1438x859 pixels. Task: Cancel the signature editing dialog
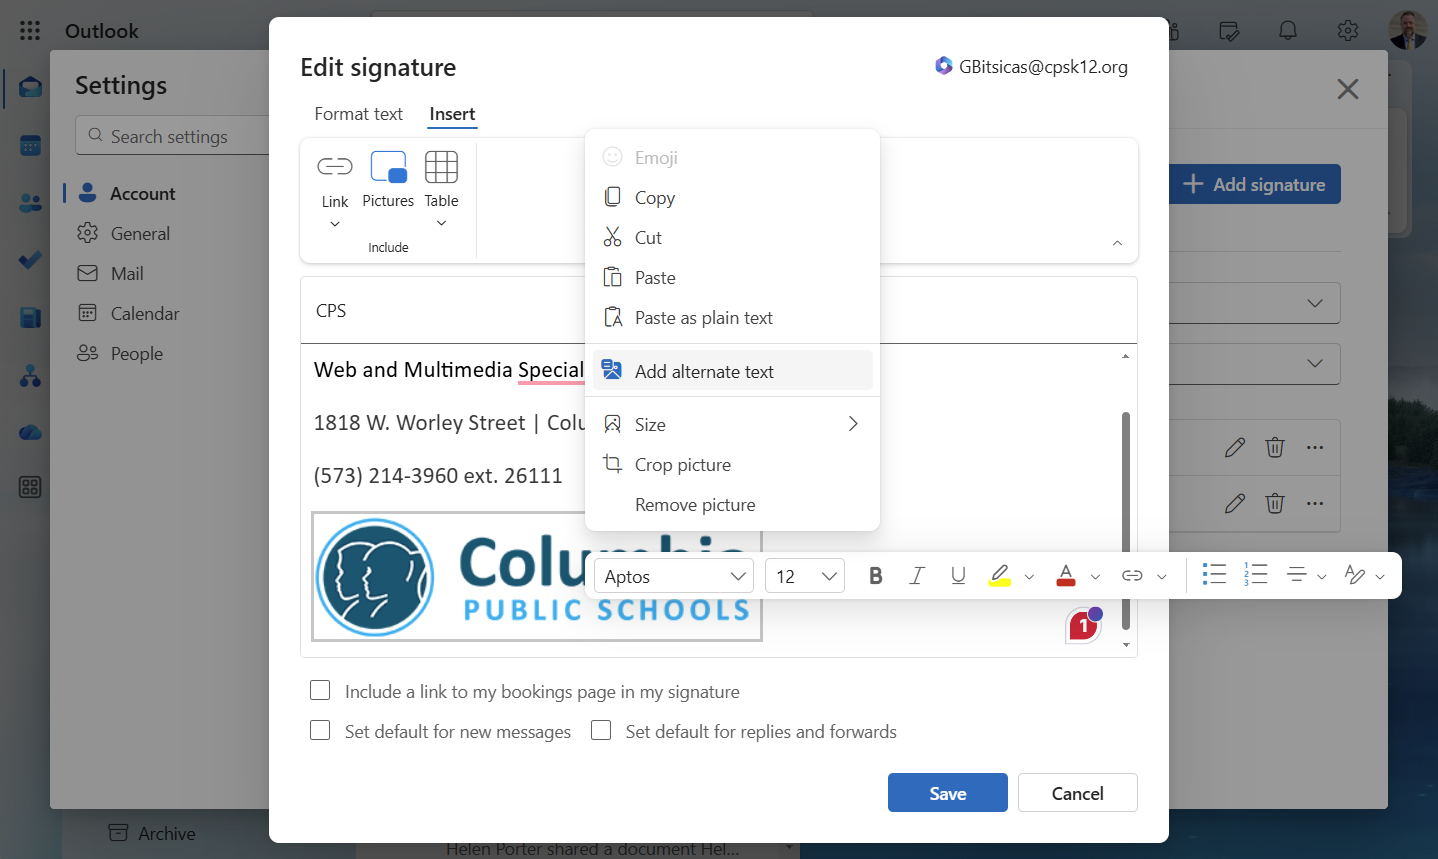(1078, 793)
